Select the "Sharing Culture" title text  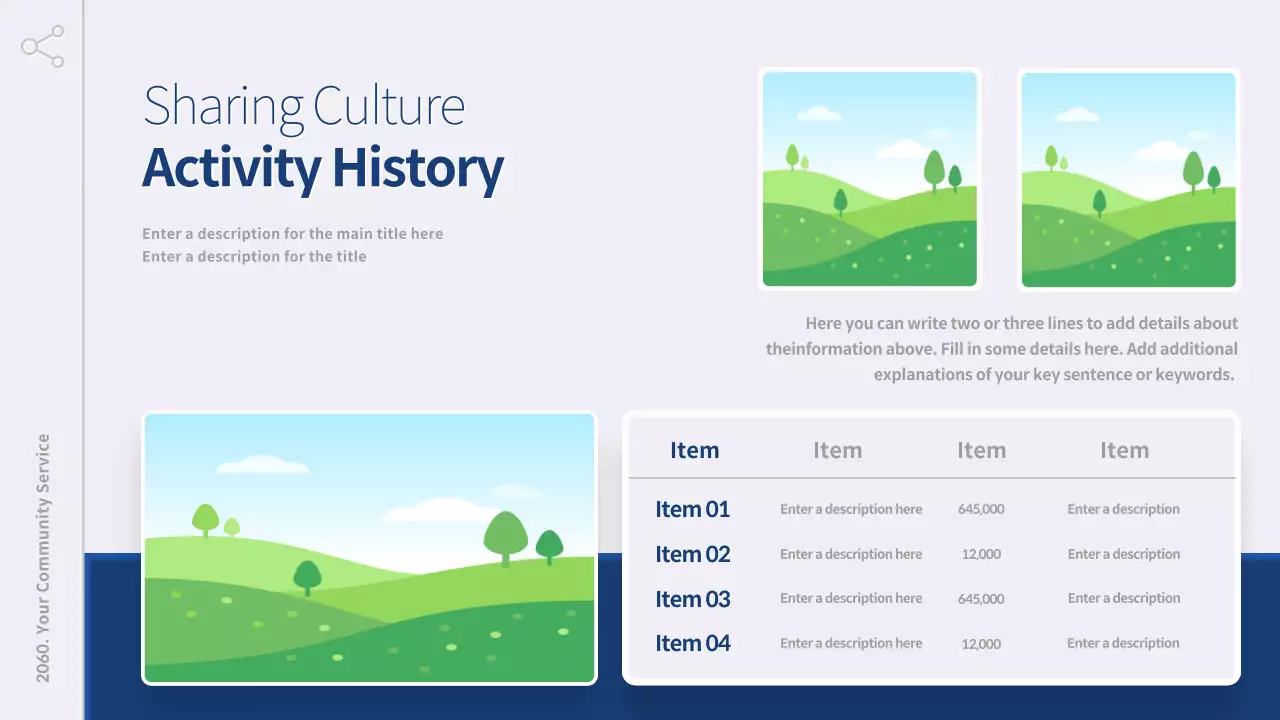[303, 106]
